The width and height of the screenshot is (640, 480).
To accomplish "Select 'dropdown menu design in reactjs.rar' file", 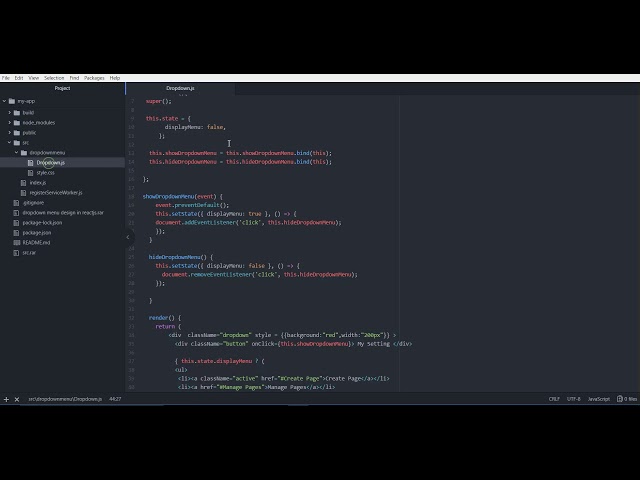I will pos(63,213).
